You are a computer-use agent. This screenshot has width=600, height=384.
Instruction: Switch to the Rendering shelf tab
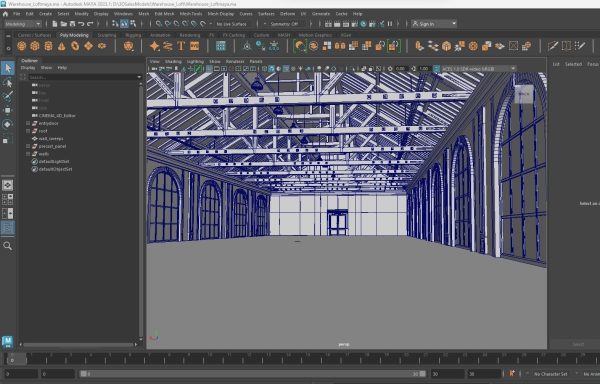190,35
